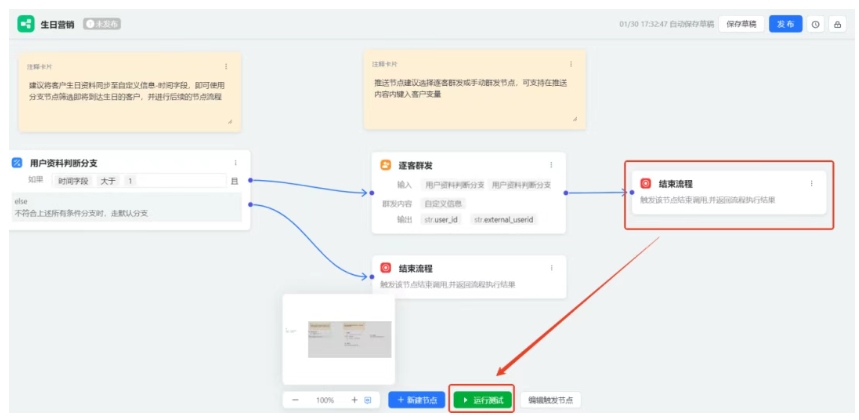Screen dimensions: 859x420
Task: Click the blue 发布 button
Action: 785,24
